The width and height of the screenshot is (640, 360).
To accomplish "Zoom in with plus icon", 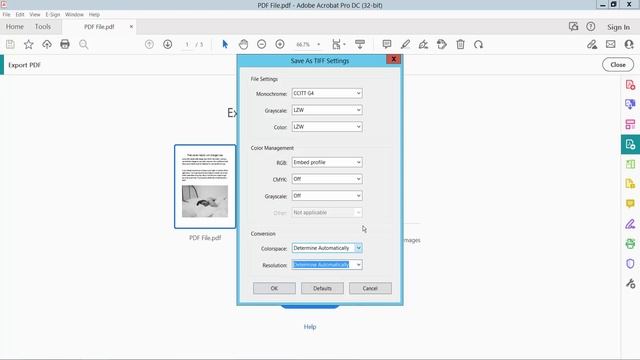I will pos(280,44).
